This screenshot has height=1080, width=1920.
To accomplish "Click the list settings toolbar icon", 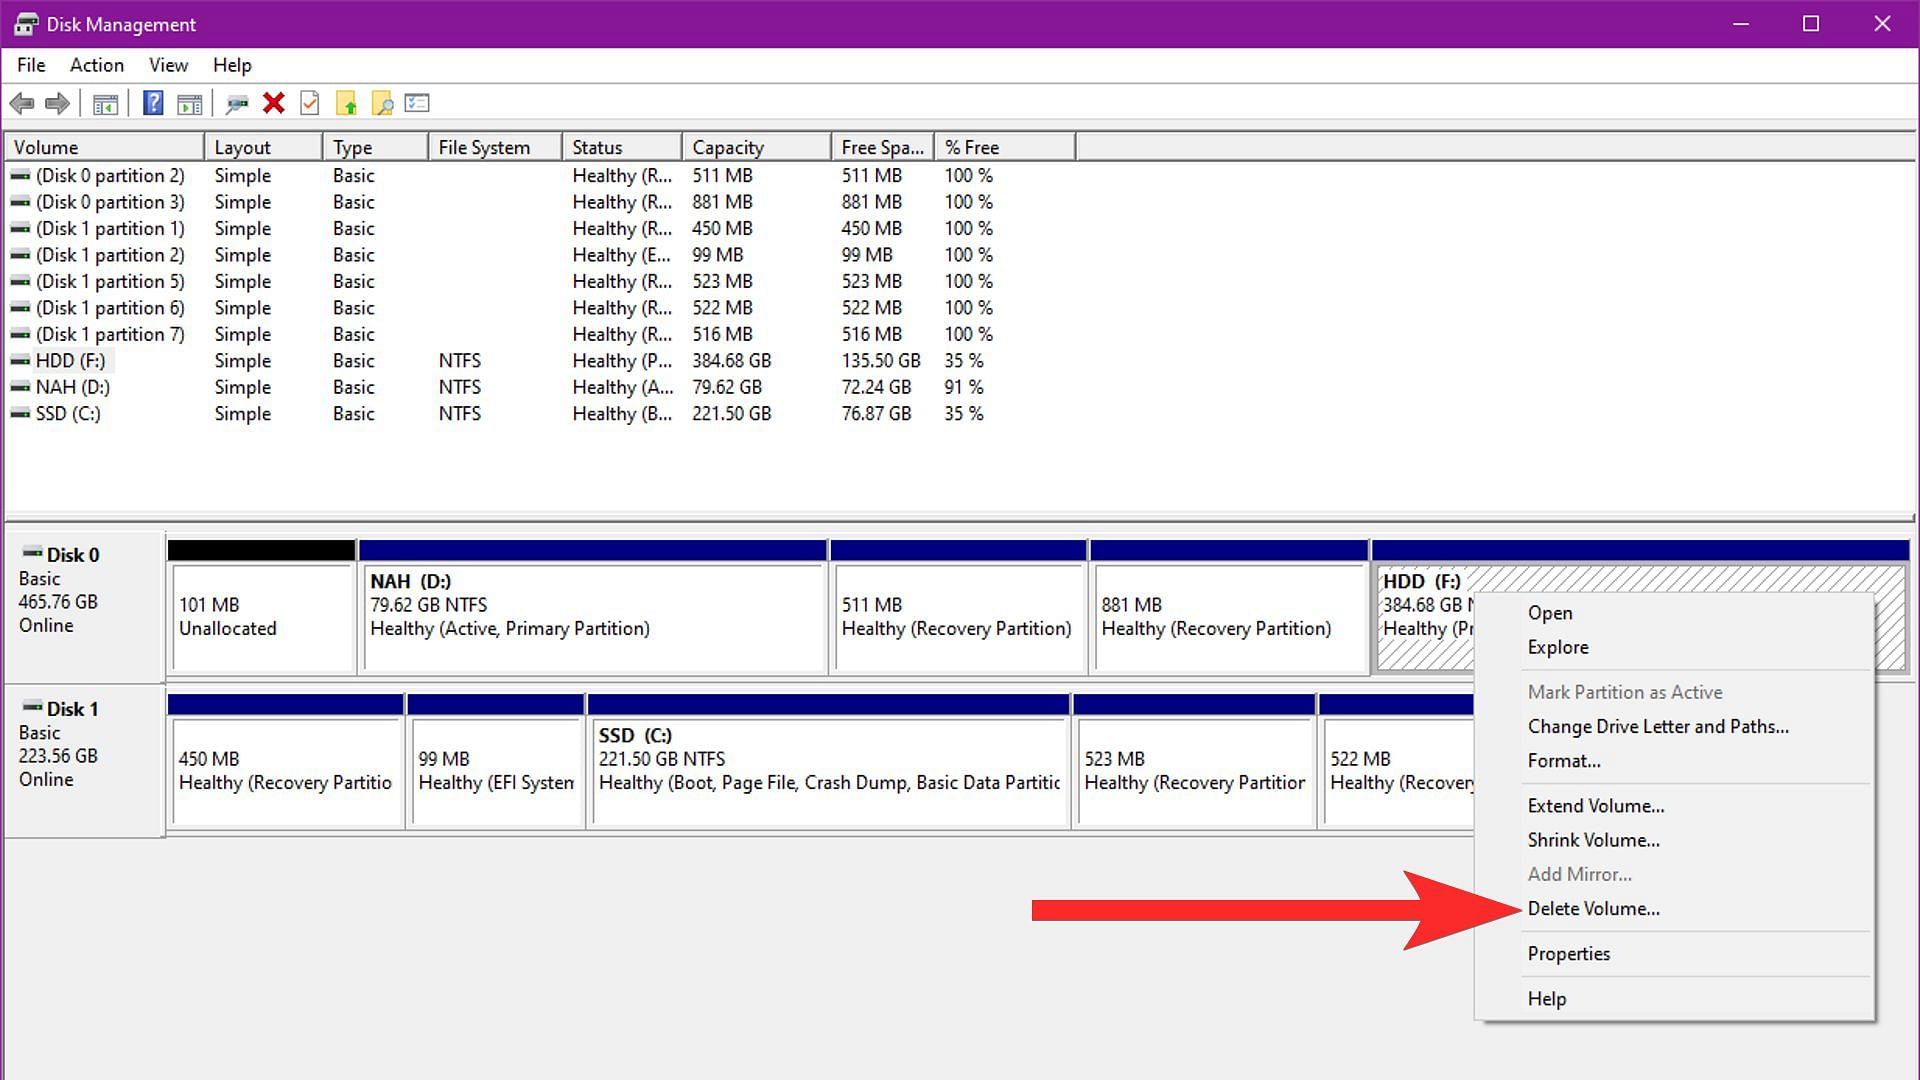I will click(417, 103).
